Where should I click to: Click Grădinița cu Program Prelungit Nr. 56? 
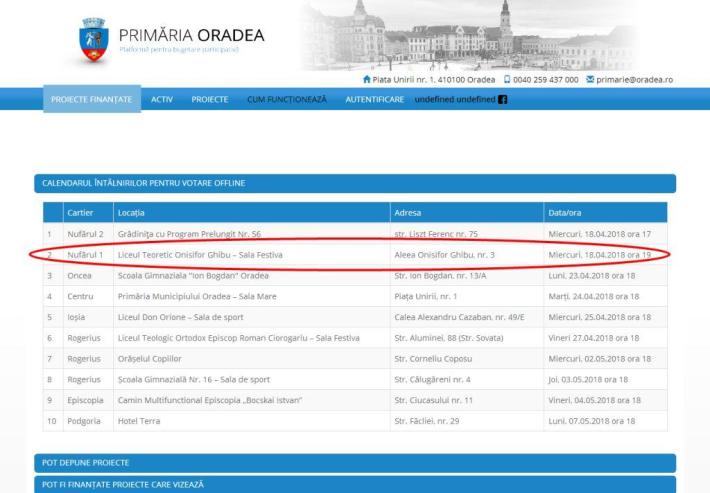coord(189,234)
